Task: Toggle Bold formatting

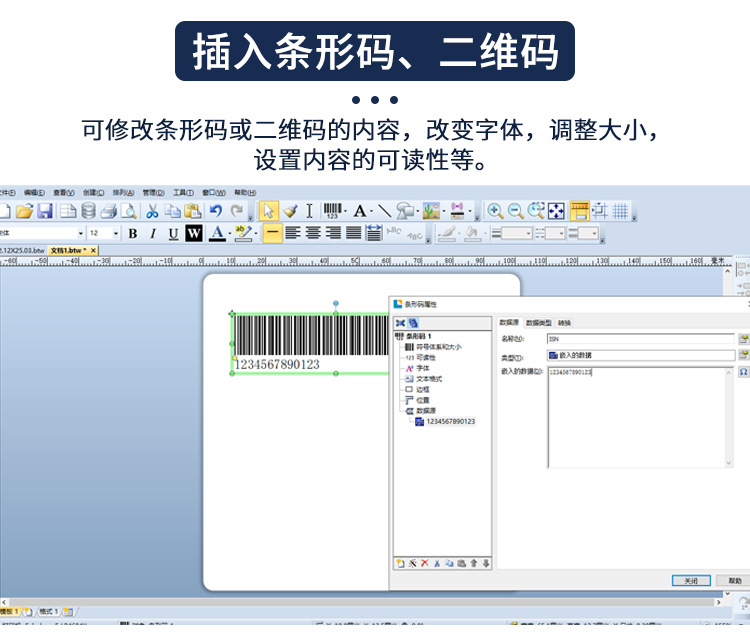Action: 133,233
